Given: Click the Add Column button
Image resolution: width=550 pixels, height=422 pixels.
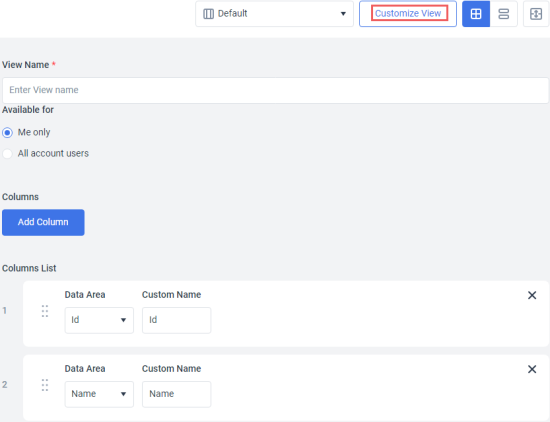Looking at the screenshot, I should [43, 222].
